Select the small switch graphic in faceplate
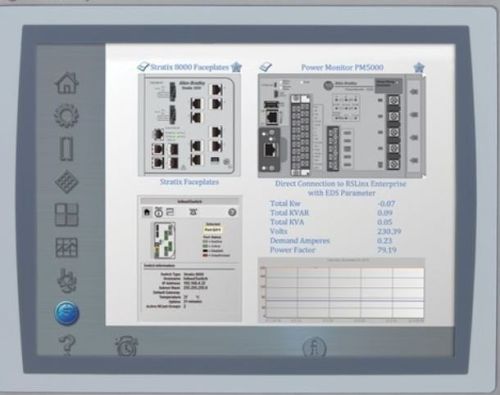 point(165,241)
